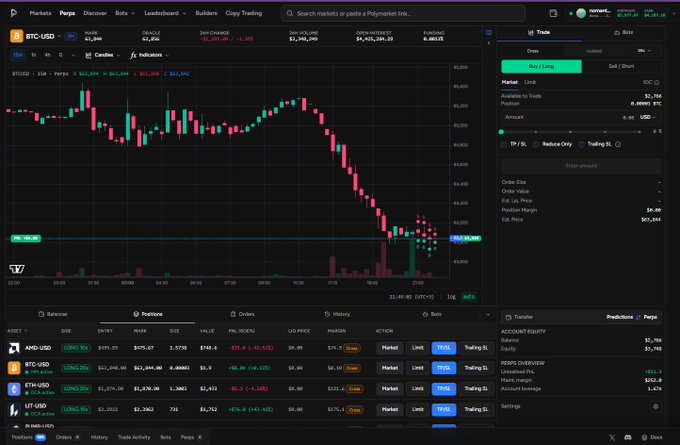Enable the Trailing SL option in order form
680x445 pixels.
[581, 144]
